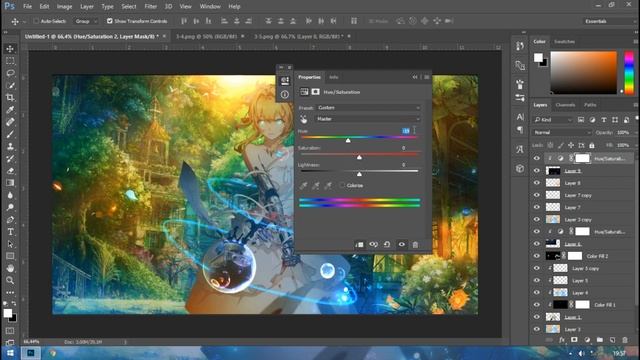The image size is (640, 360).
Task: Open the Group dropdown in options bar
Action: pos(86,21)
